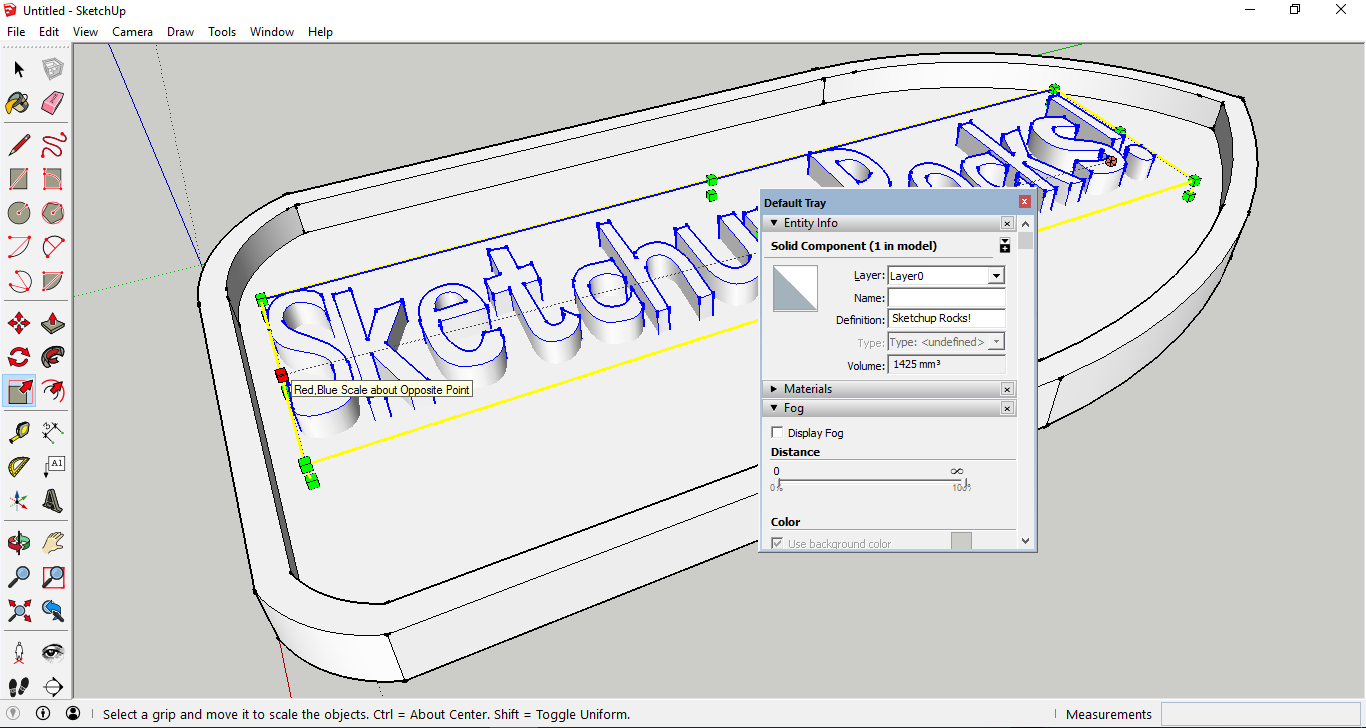This screenshot has height=728, width=1366.
Task: Select the Pan hand tool
Action: tap(53, 543)
